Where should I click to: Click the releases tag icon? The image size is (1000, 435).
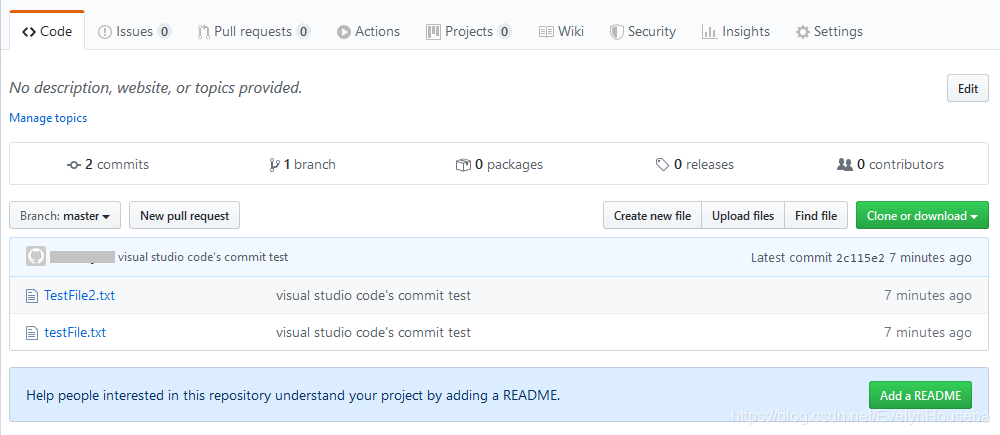662,164
